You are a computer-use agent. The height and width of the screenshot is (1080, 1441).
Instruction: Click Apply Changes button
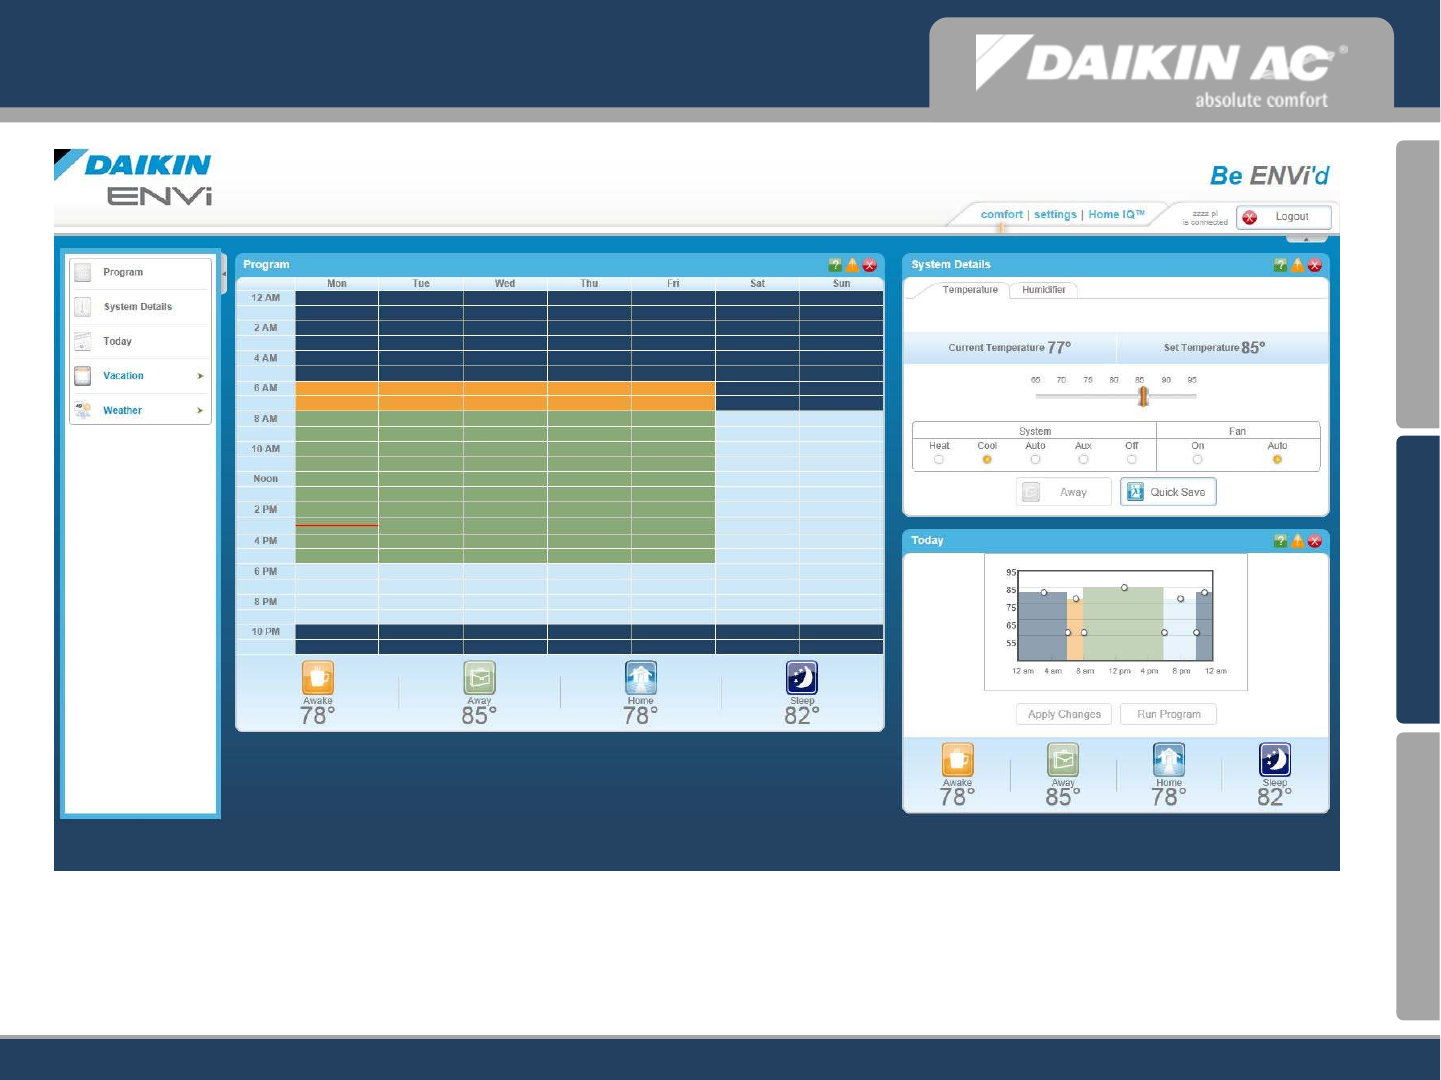tap(1064, 714)
